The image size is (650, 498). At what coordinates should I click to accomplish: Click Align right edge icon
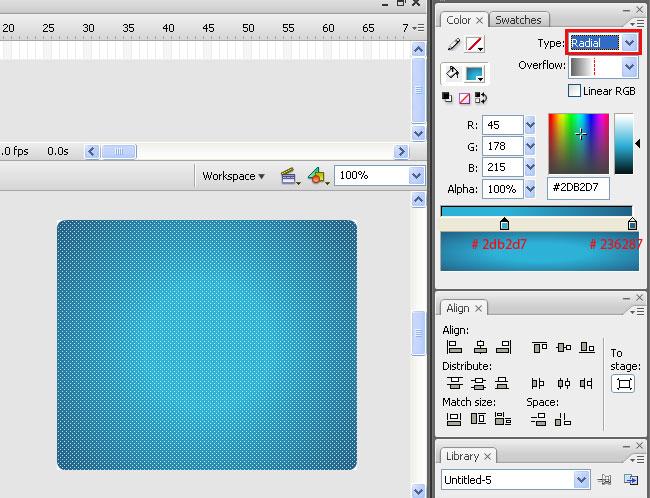point(504,347)
